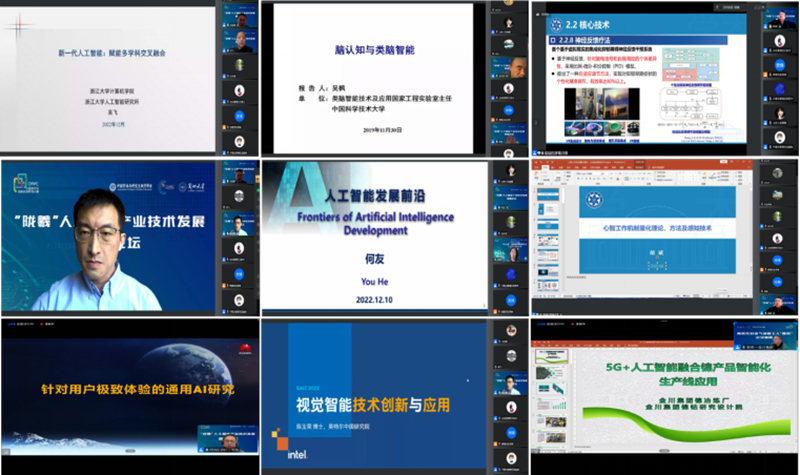
Task: Click the heading 人工智能发展前沿
Action: pyautogui.click(x=375, y=196)
